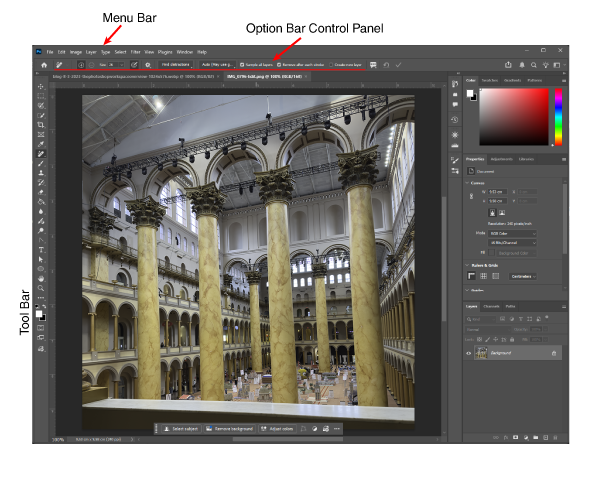Select the Crop tool
Screen dimensions: 600x483
(x=41, y=124)
